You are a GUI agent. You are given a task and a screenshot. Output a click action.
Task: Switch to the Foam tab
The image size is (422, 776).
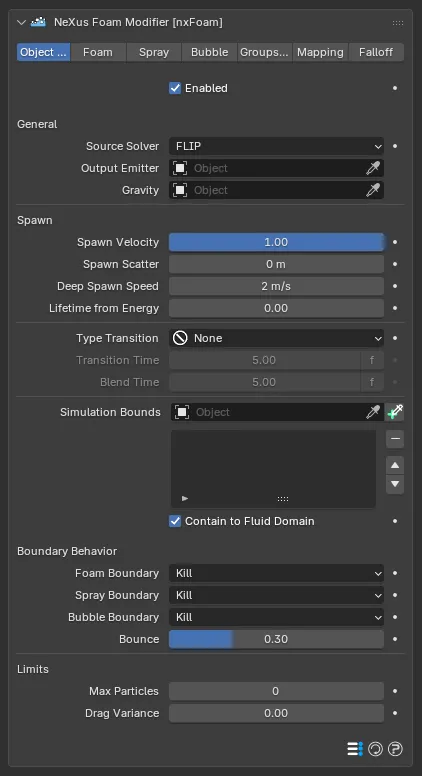[x=98, y=52]
